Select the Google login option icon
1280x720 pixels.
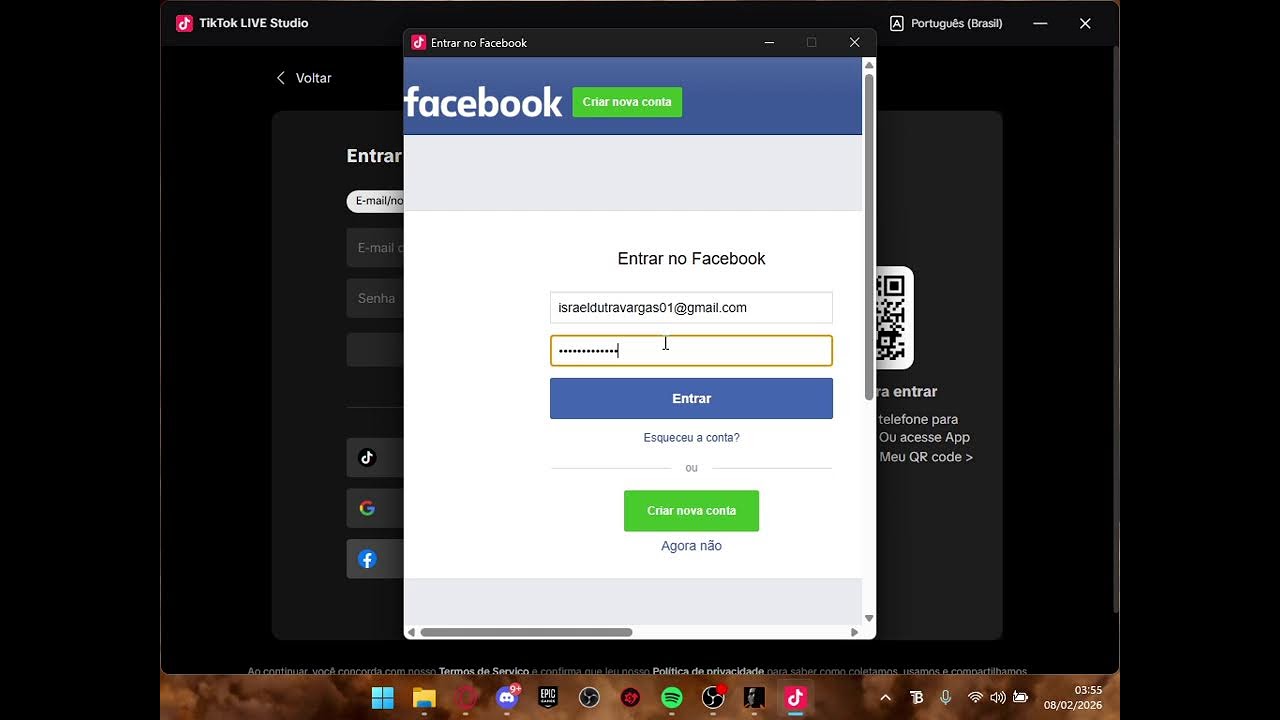click(x=367, y=508)
